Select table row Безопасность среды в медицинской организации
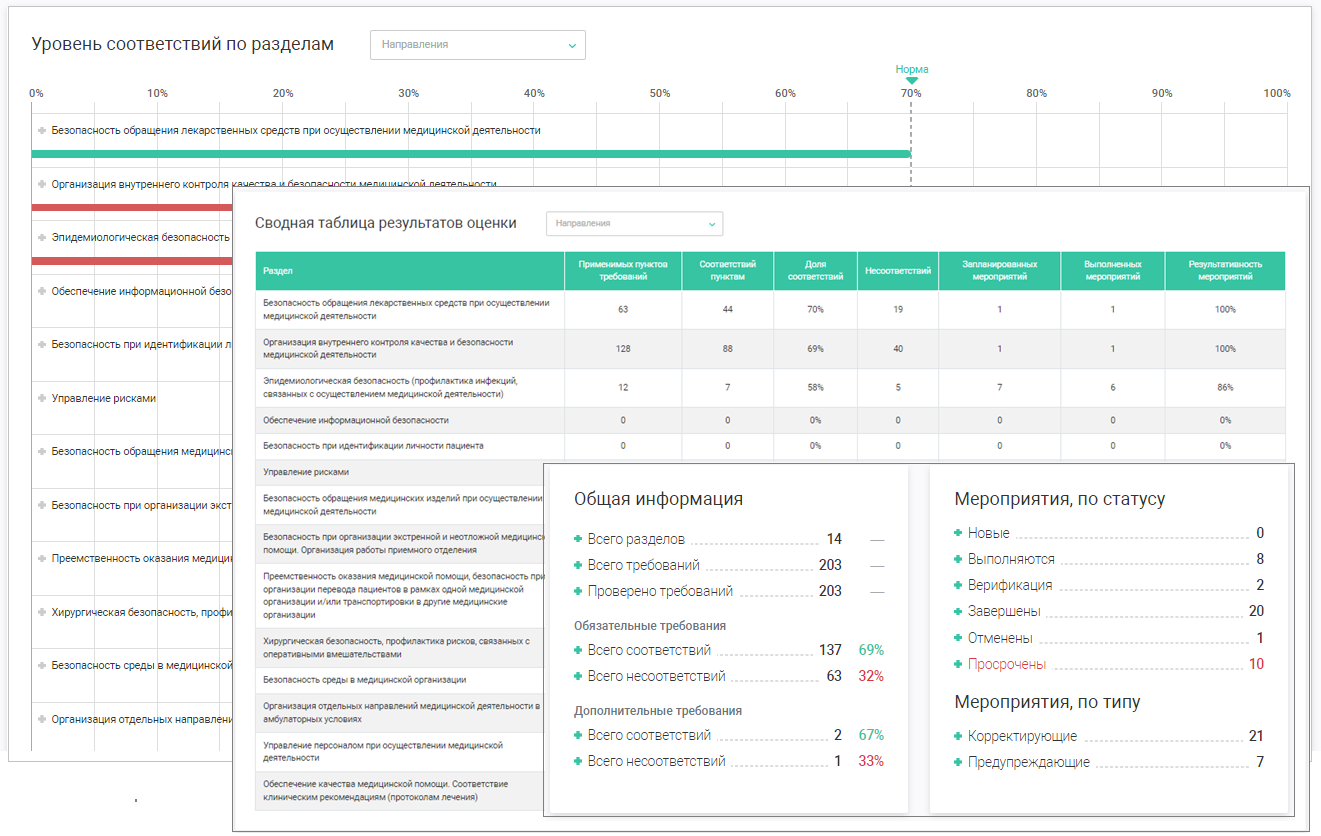Screen dimensions: 1321x836 tap(400, 680)
